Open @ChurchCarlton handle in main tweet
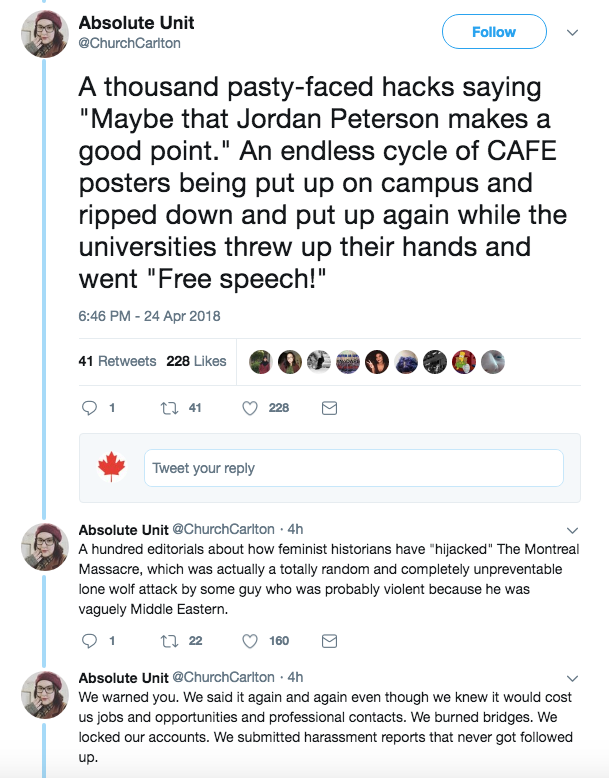Screen dimensions: 609x778 click(129, 43)
